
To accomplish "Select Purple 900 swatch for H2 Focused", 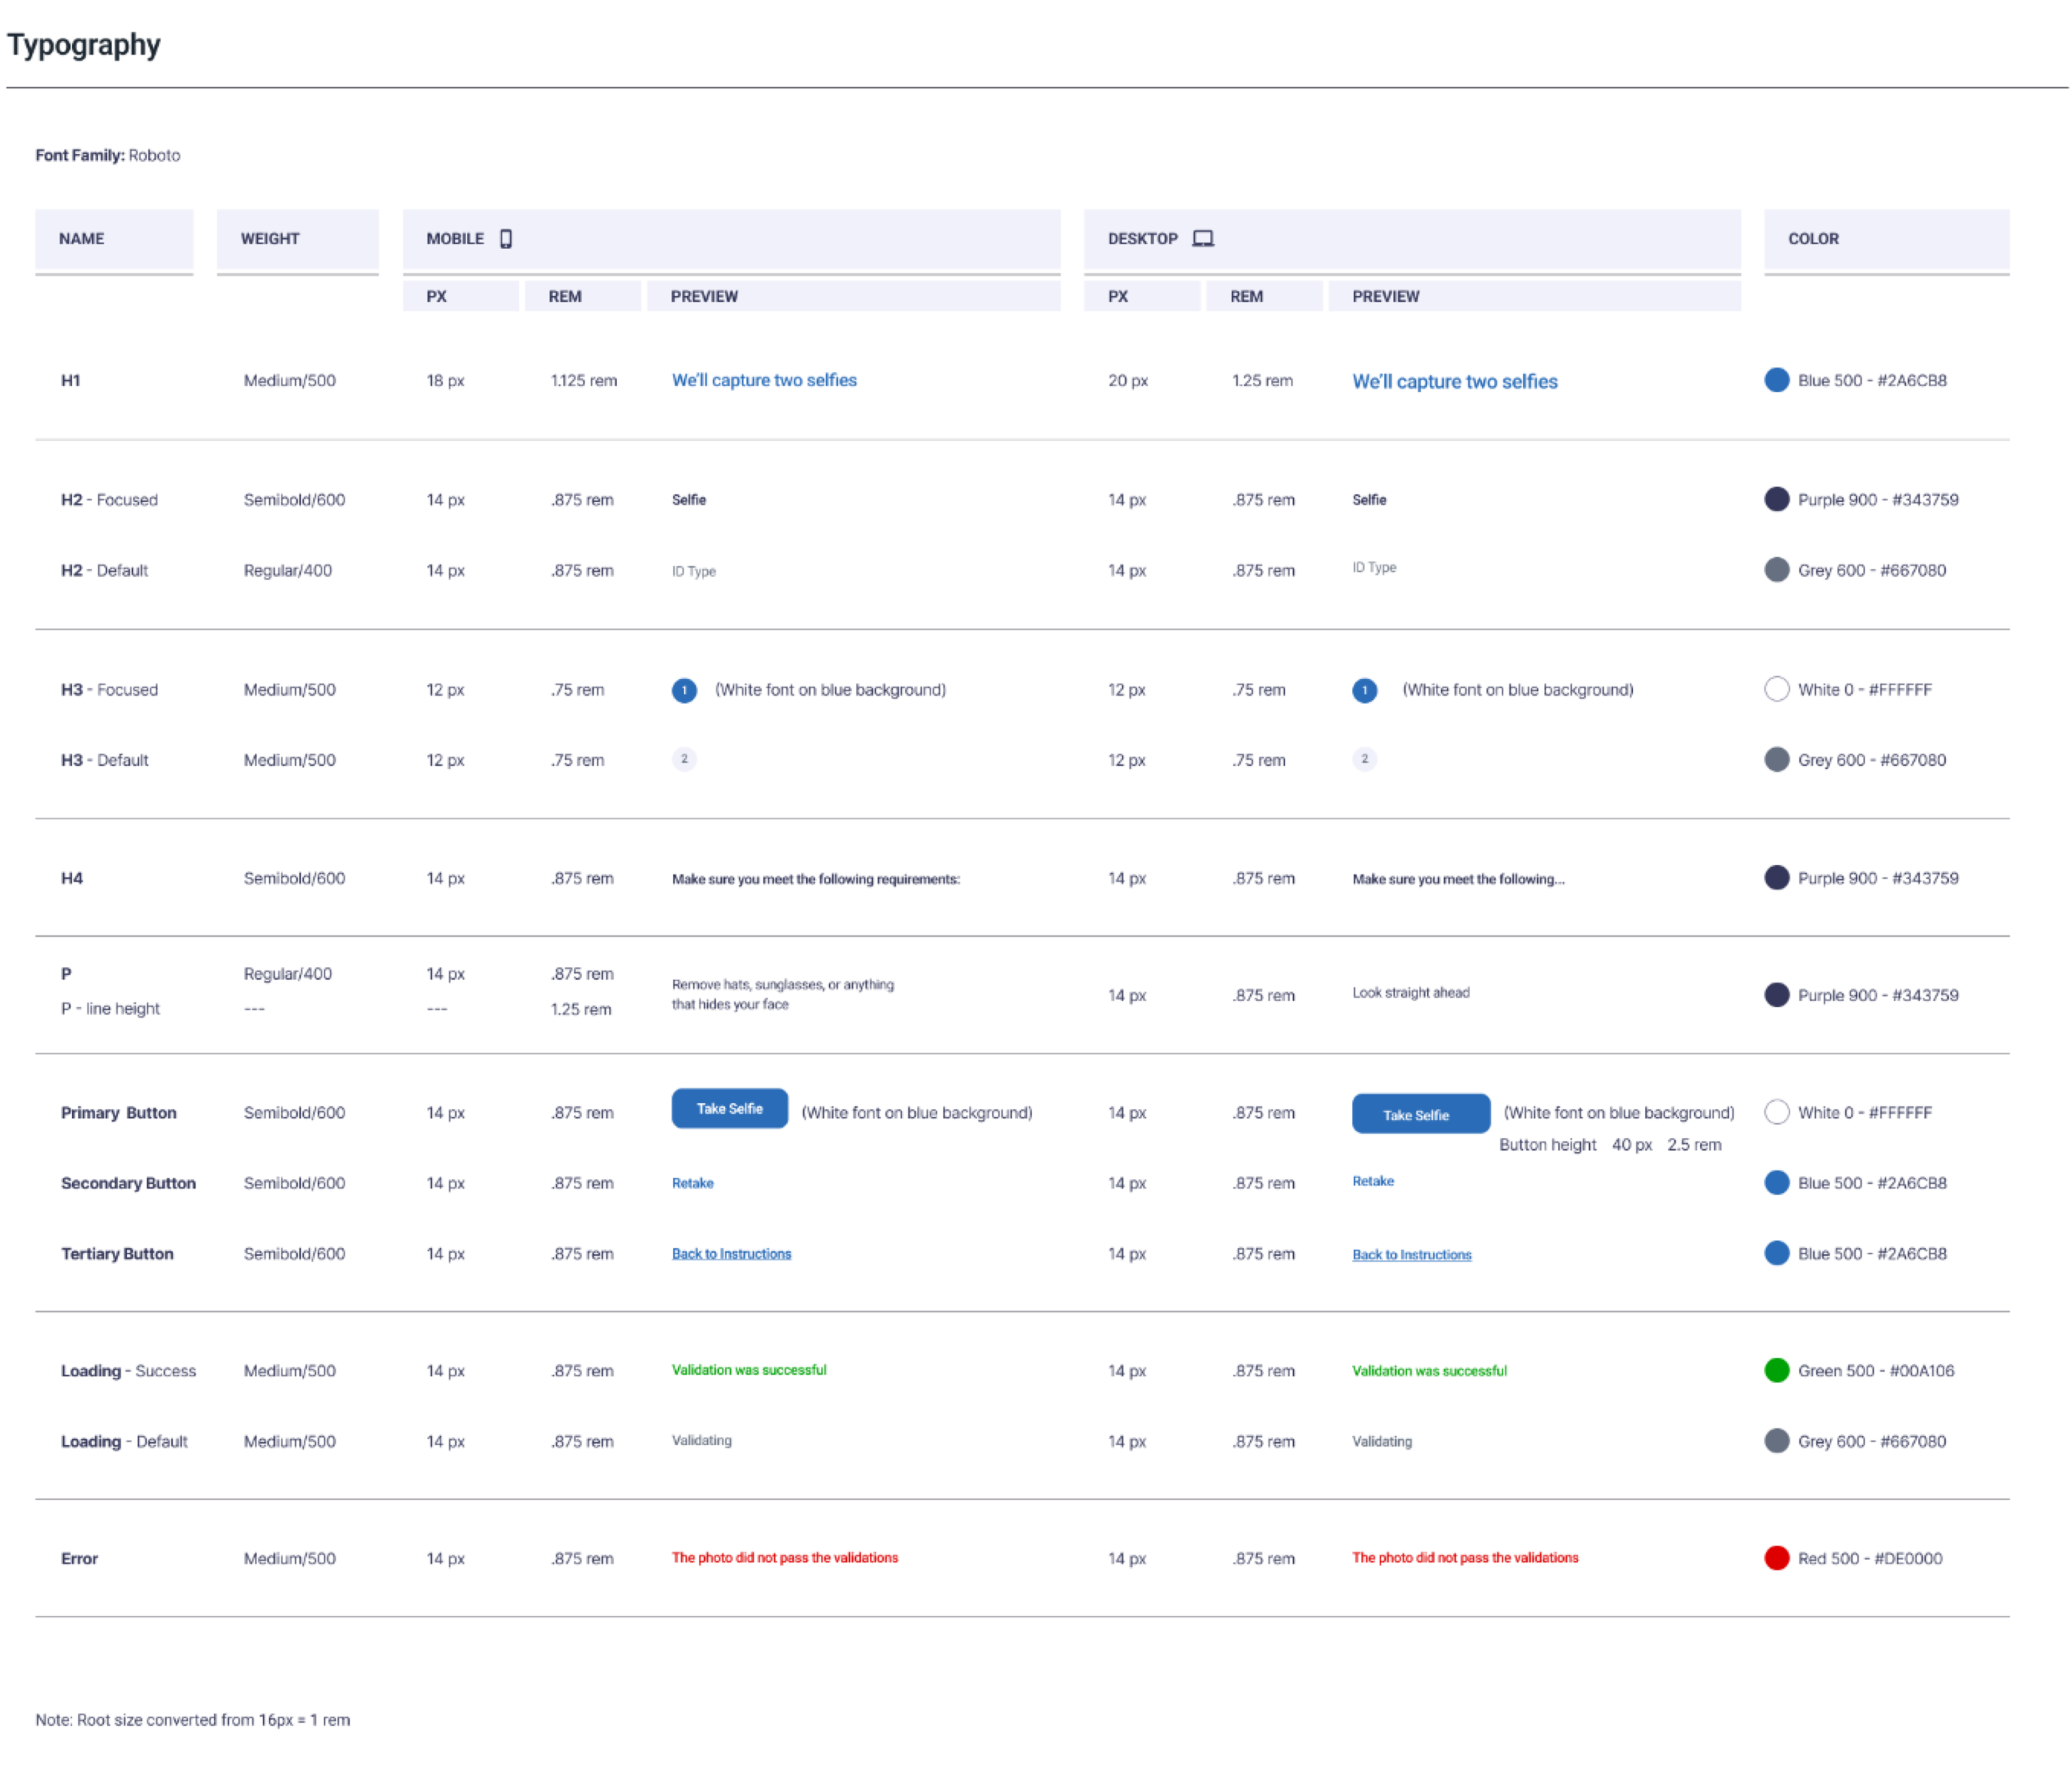I will pyautogui.click(x=1776, y=499).
